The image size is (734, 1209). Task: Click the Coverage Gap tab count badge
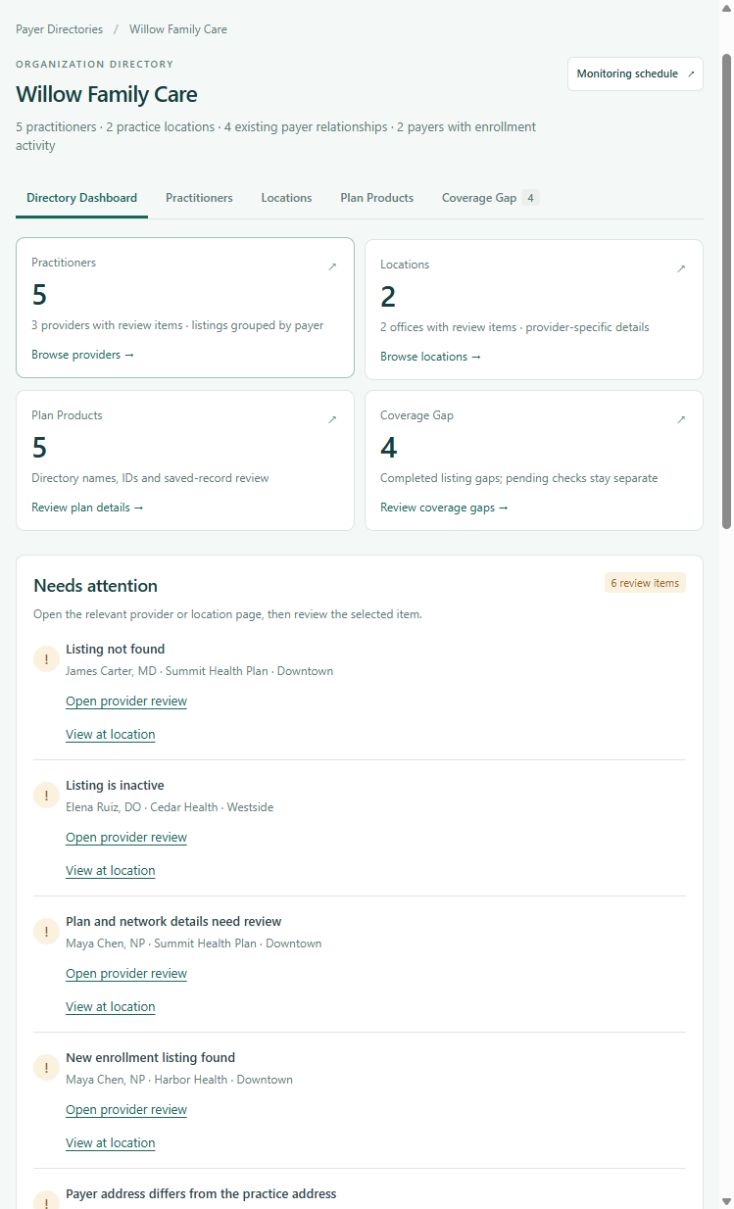[531, 198]
